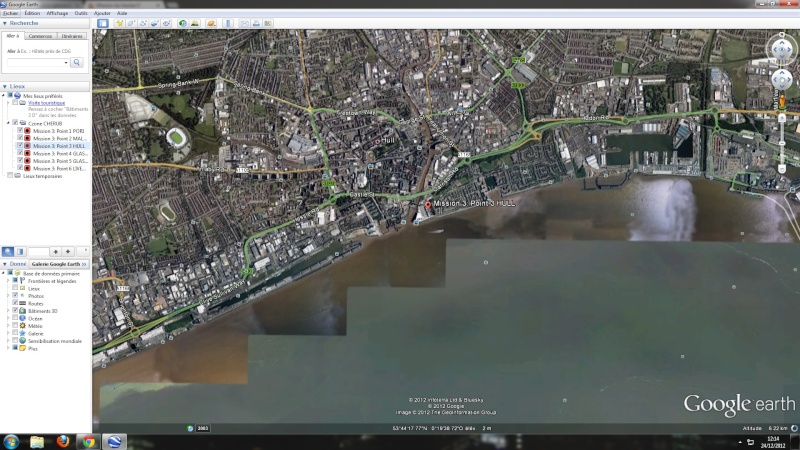Click the look-around compass ring with the eye
The height and width of the screenshot is (450, 800).
coord(782,49)
